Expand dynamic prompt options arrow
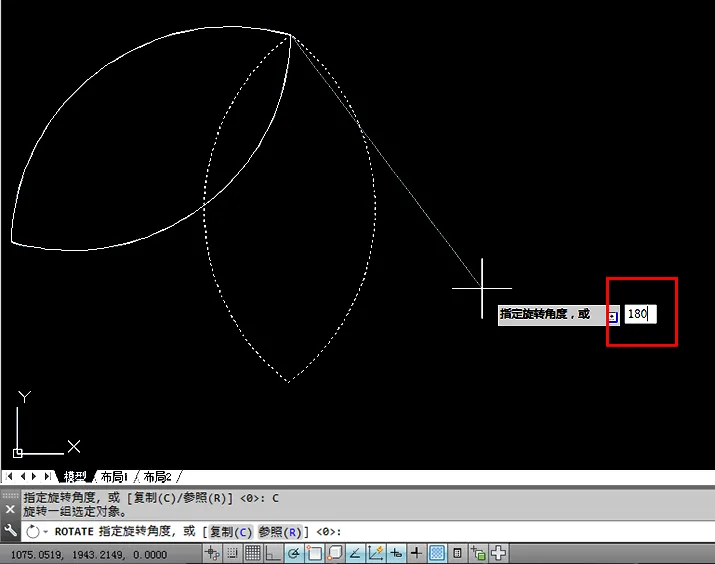 tap(612, 316)
